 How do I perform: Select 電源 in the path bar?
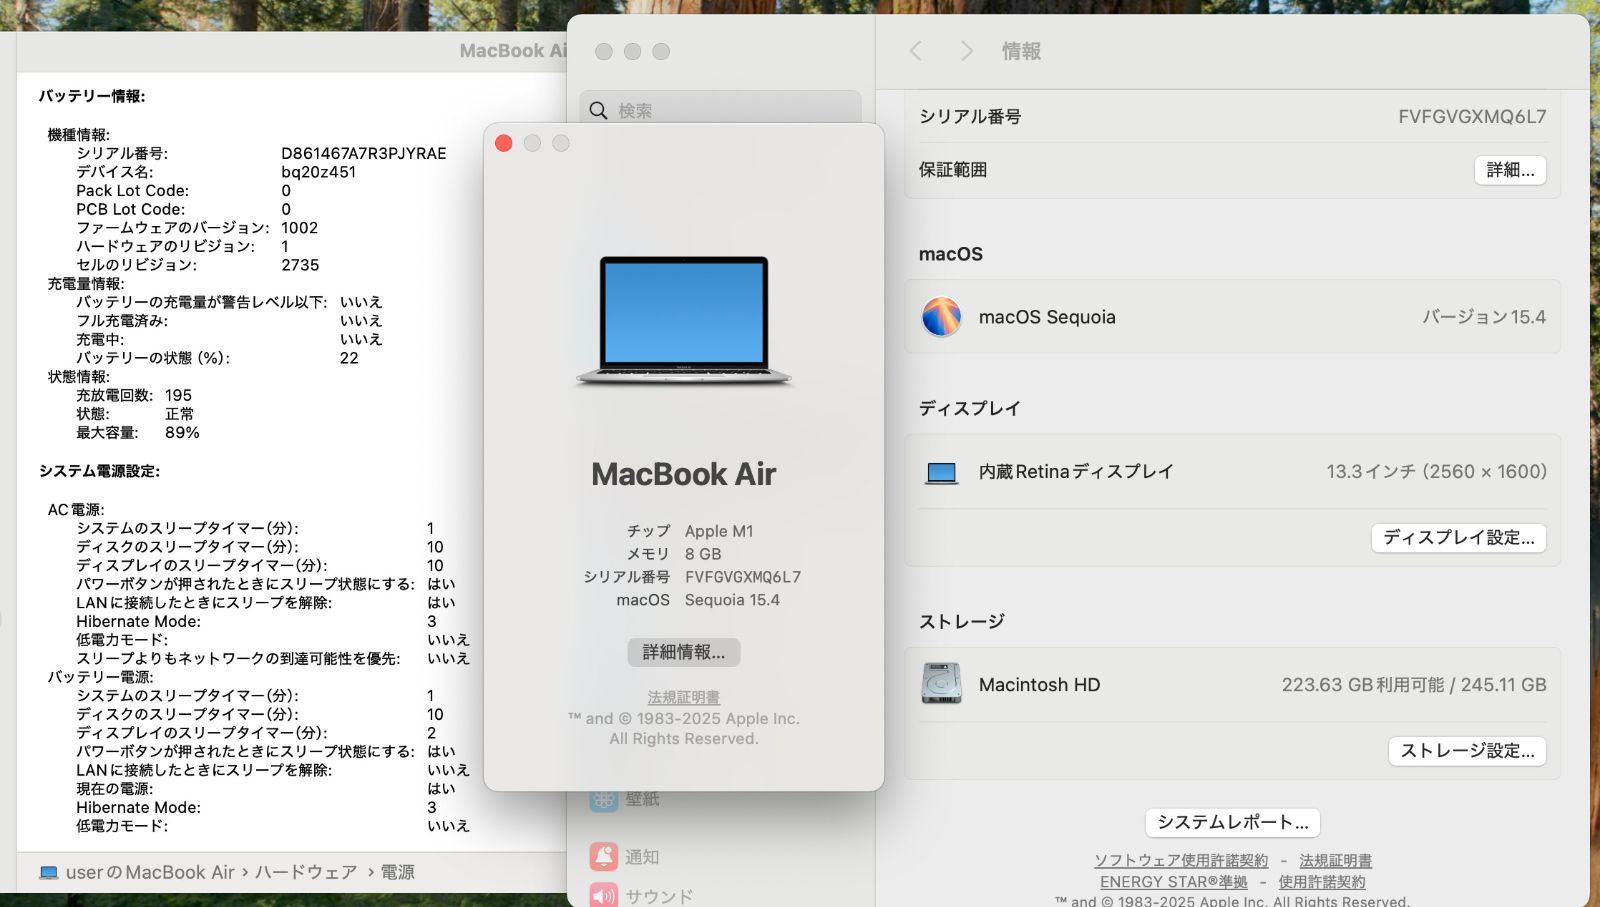click(397, 872)
